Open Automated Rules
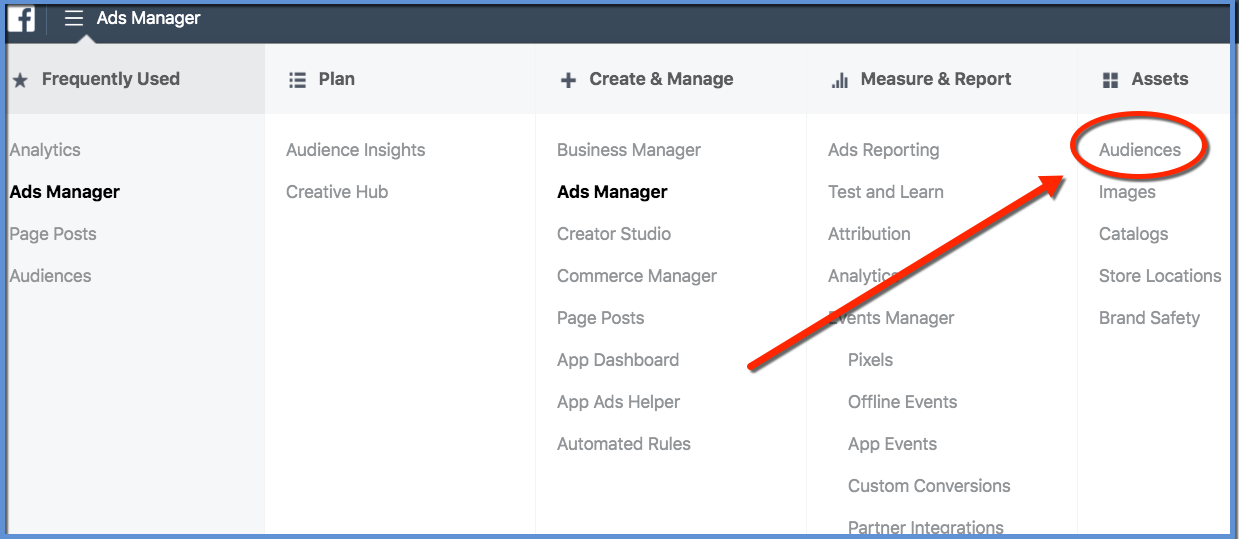This screenshot has width=1239, height=539. pos(624,444)
